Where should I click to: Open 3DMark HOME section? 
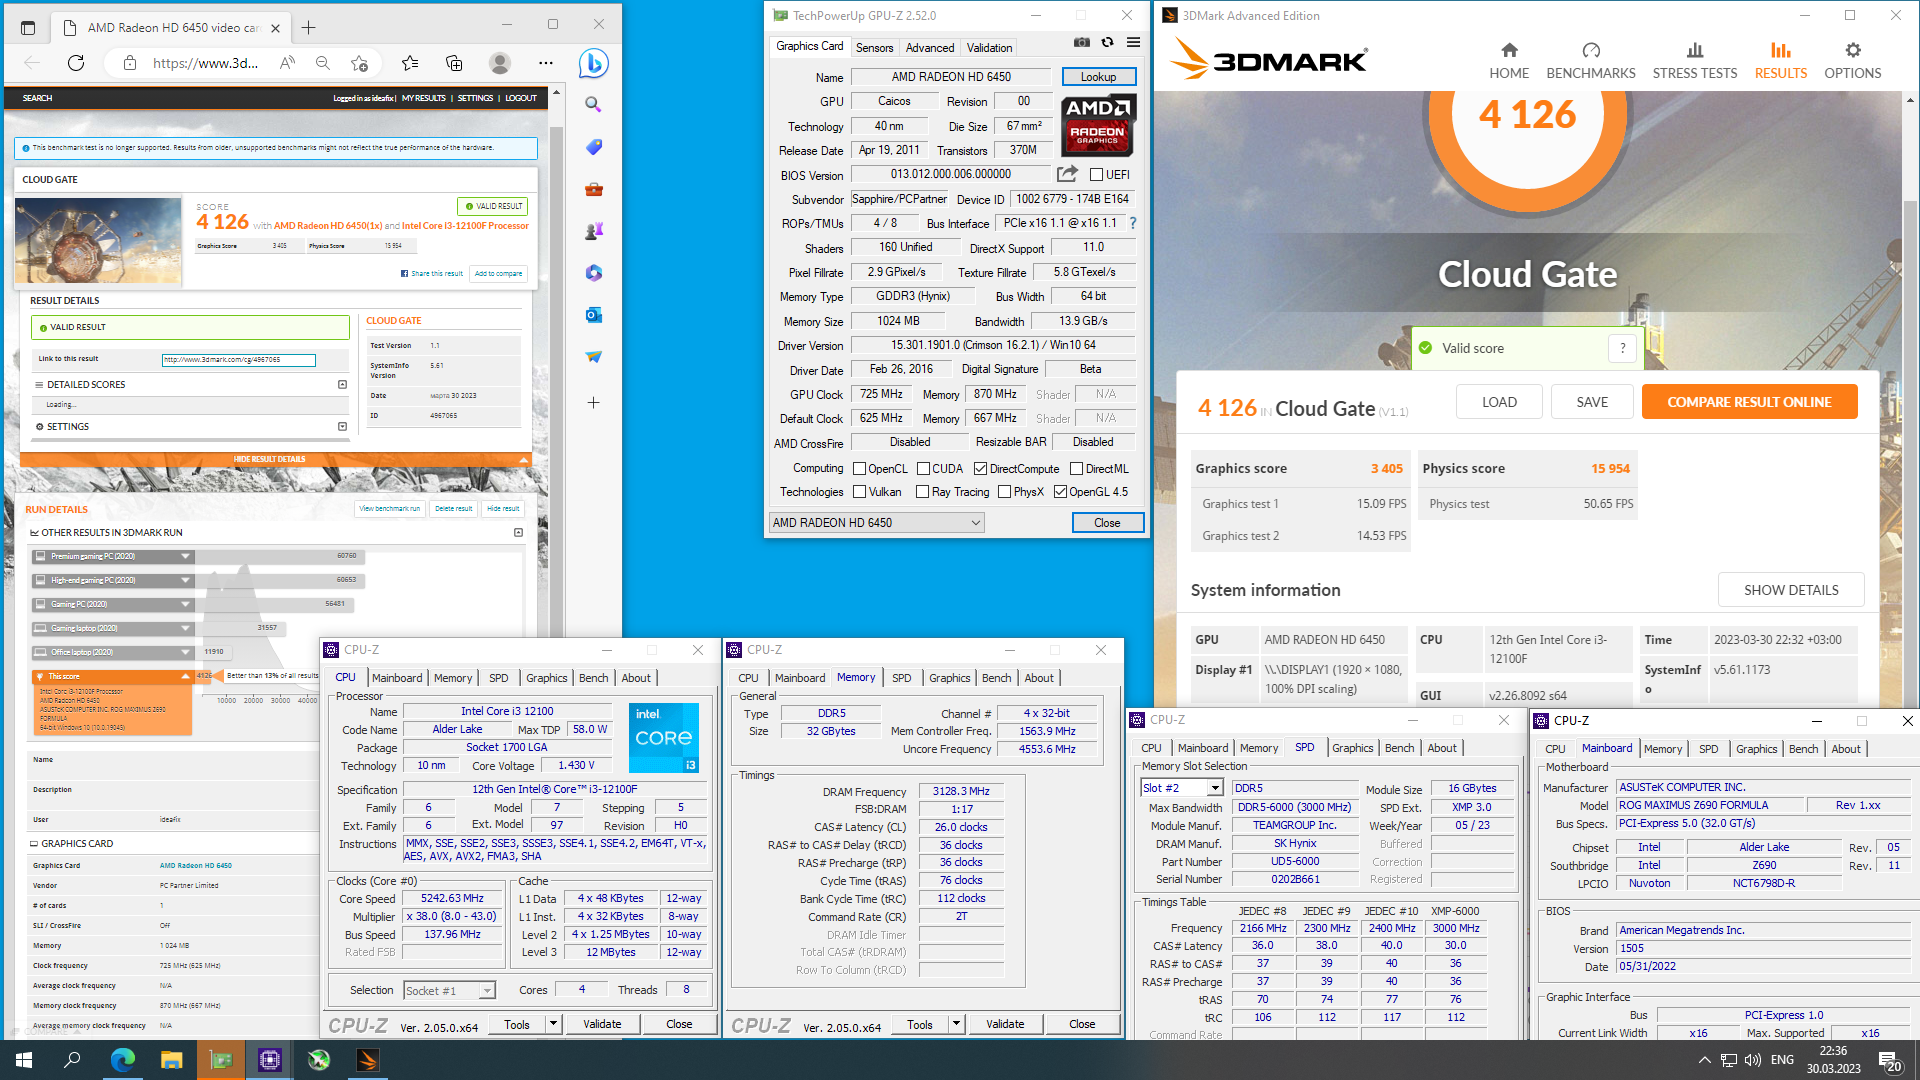(x=1509, y=61)
